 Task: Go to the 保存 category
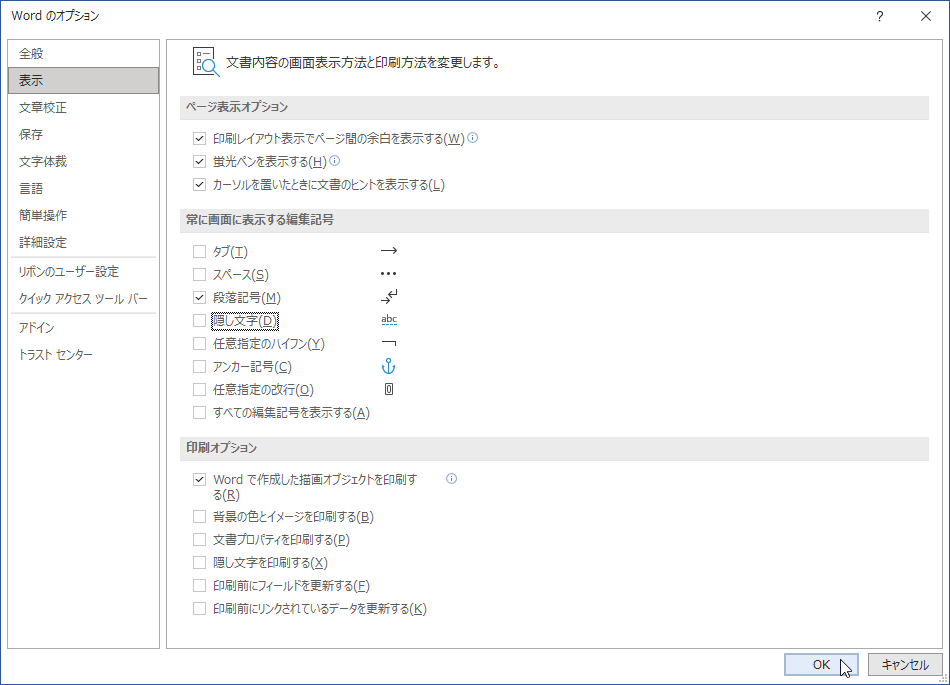[84, 134]
